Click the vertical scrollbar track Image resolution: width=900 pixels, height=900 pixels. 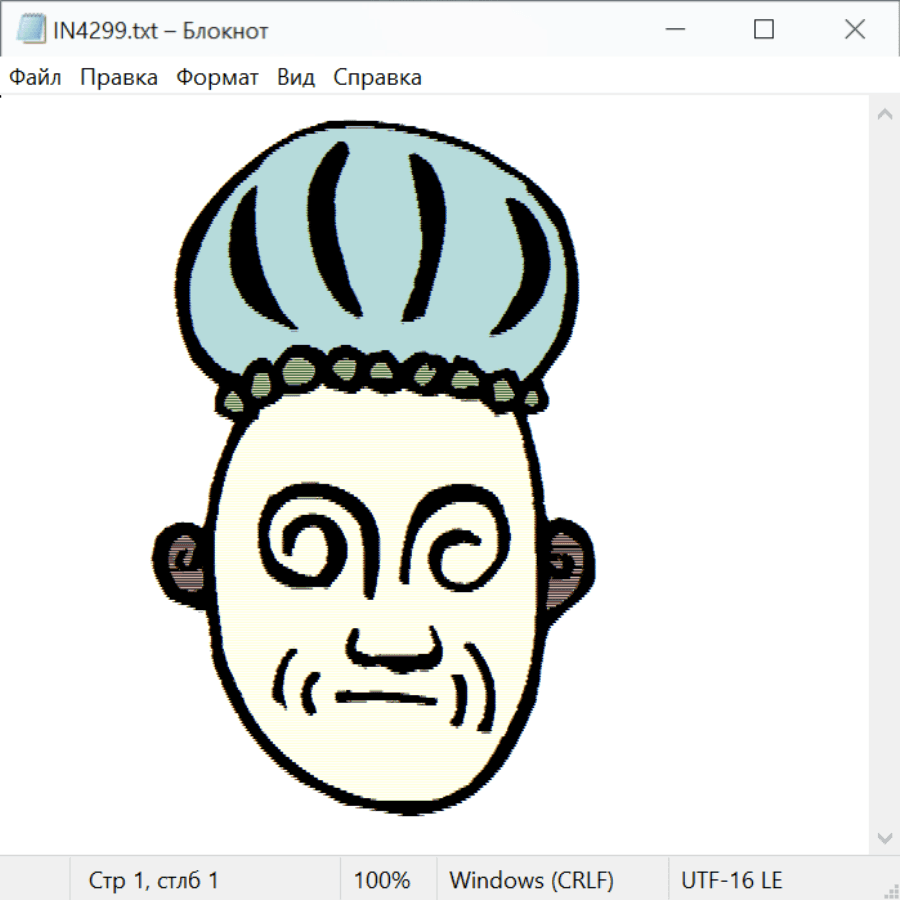[x=884, y=475]
